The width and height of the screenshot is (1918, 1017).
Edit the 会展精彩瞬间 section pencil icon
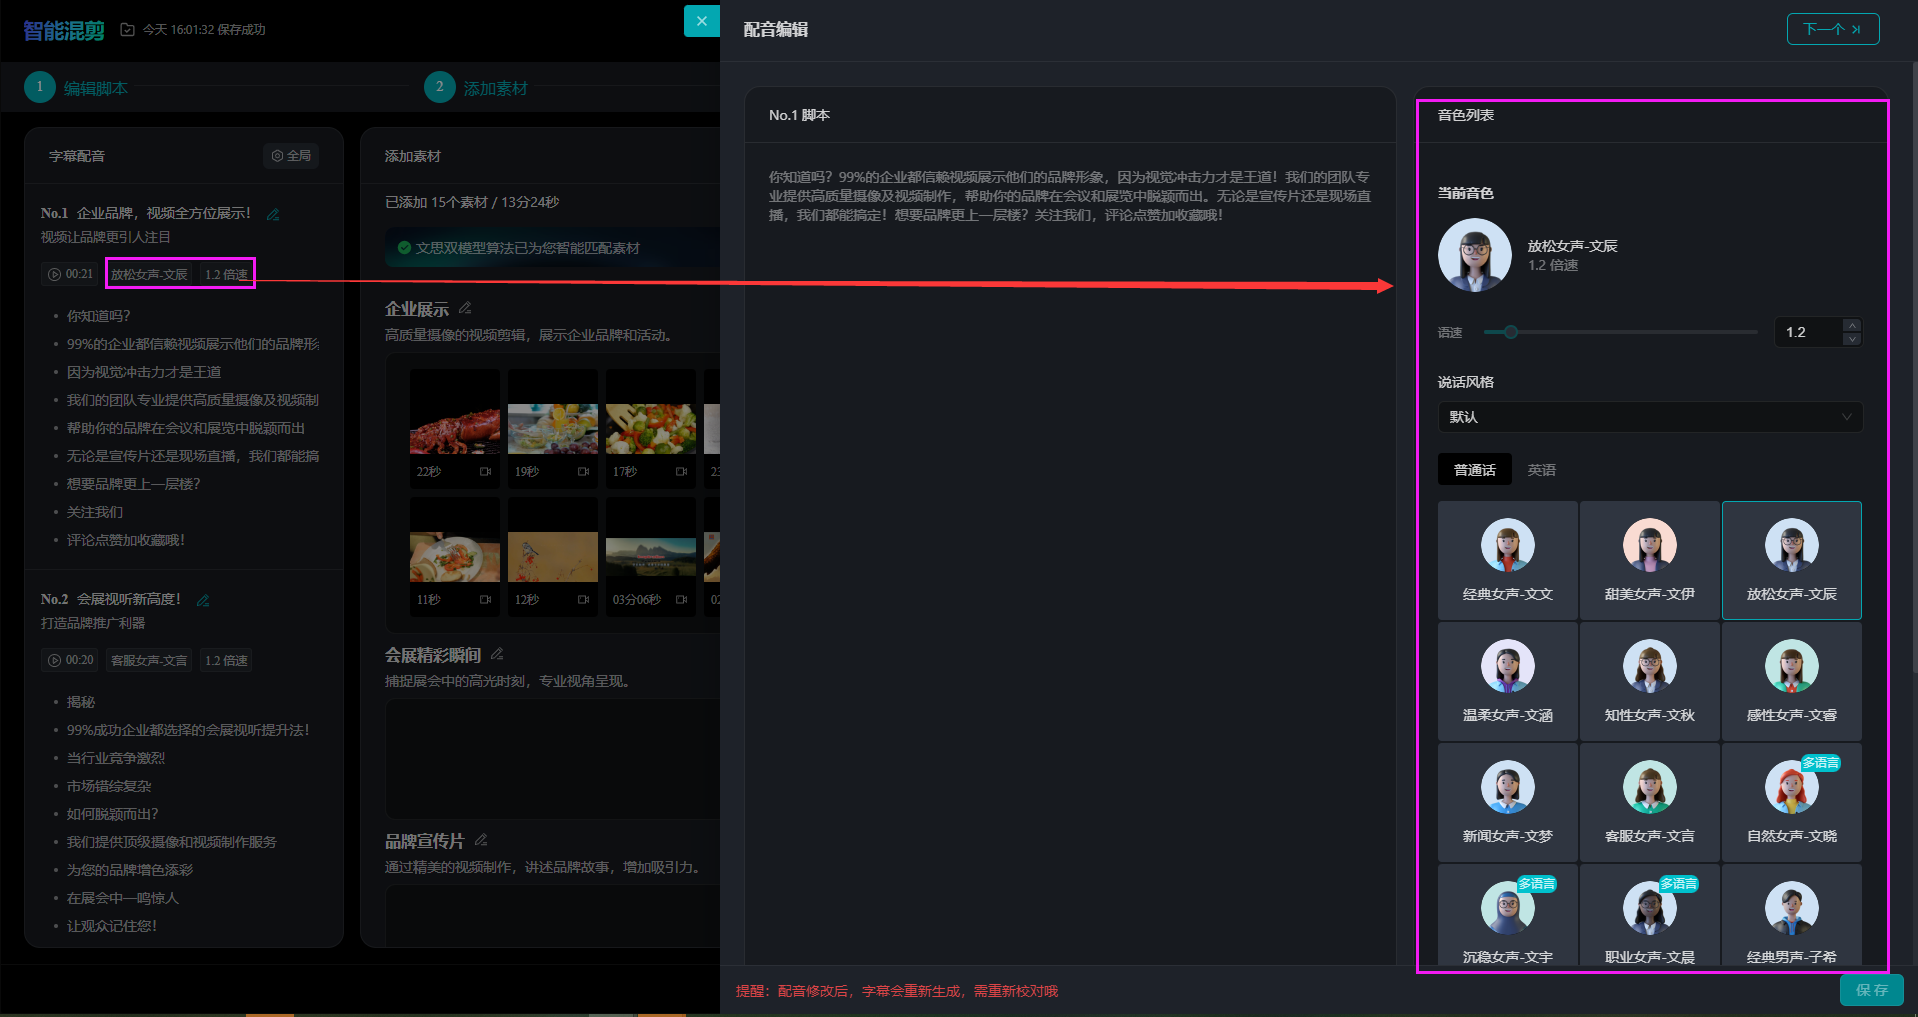(x=497, y=654)
